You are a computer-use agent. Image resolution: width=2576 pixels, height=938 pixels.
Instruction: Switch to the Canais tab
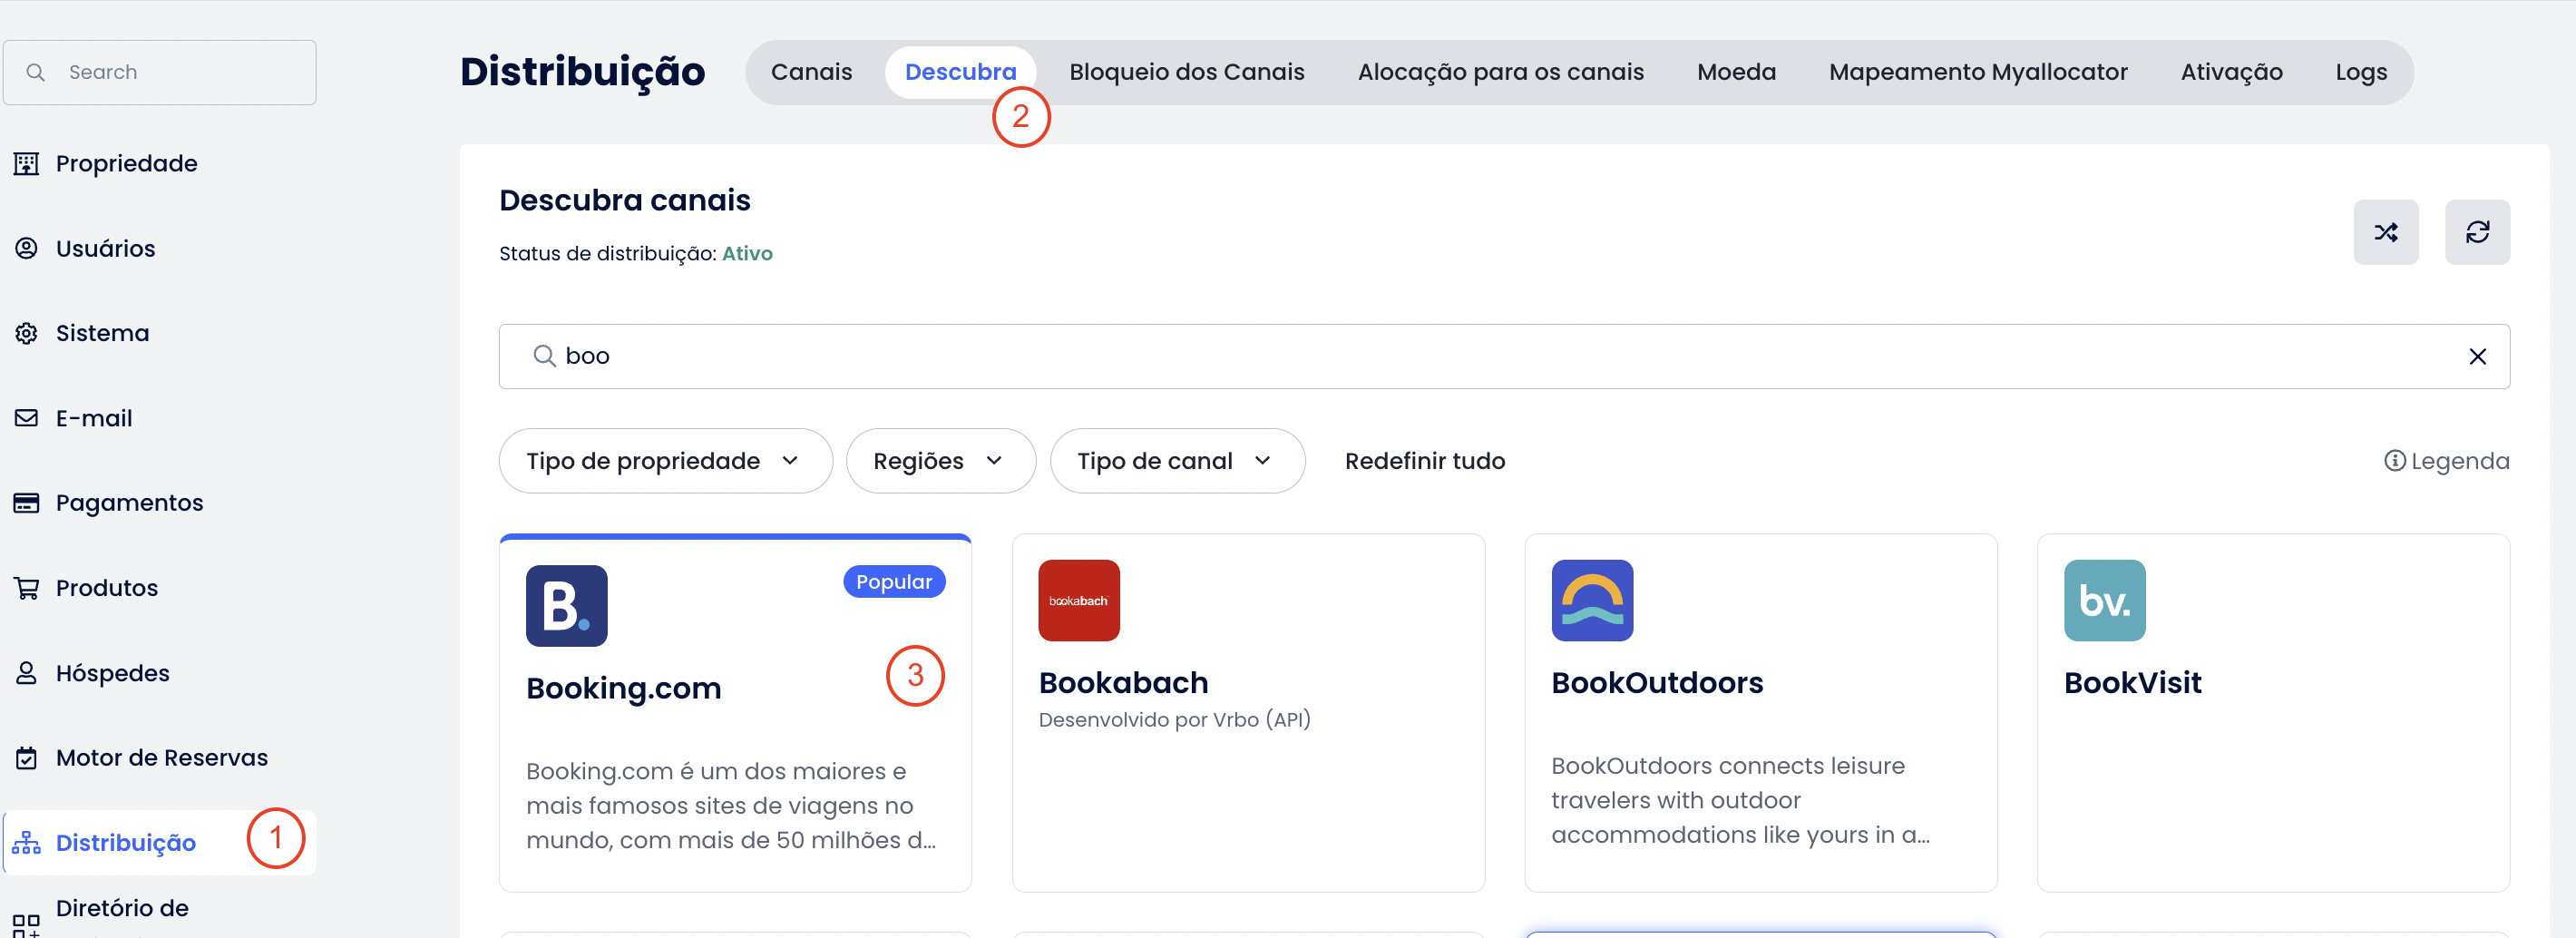[811, 72]
